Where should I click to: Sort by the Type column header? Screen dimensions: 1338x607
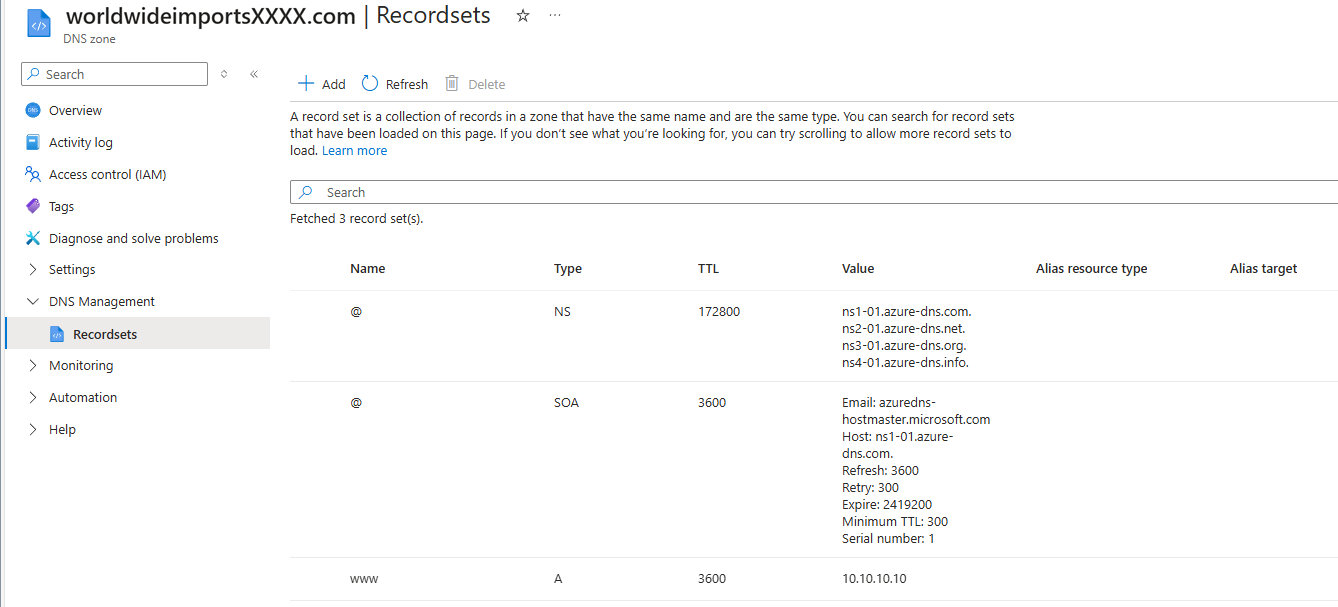(x=568, y=269)
